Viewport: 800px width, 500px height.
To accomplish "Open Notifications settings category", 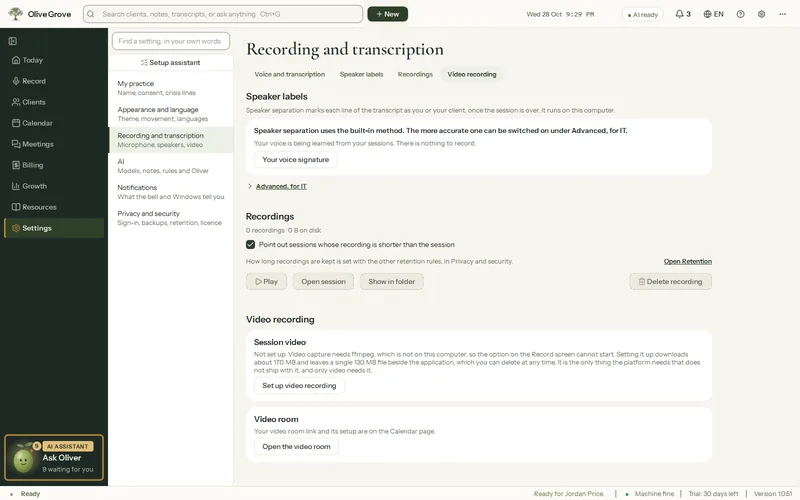I will (171, 192).
